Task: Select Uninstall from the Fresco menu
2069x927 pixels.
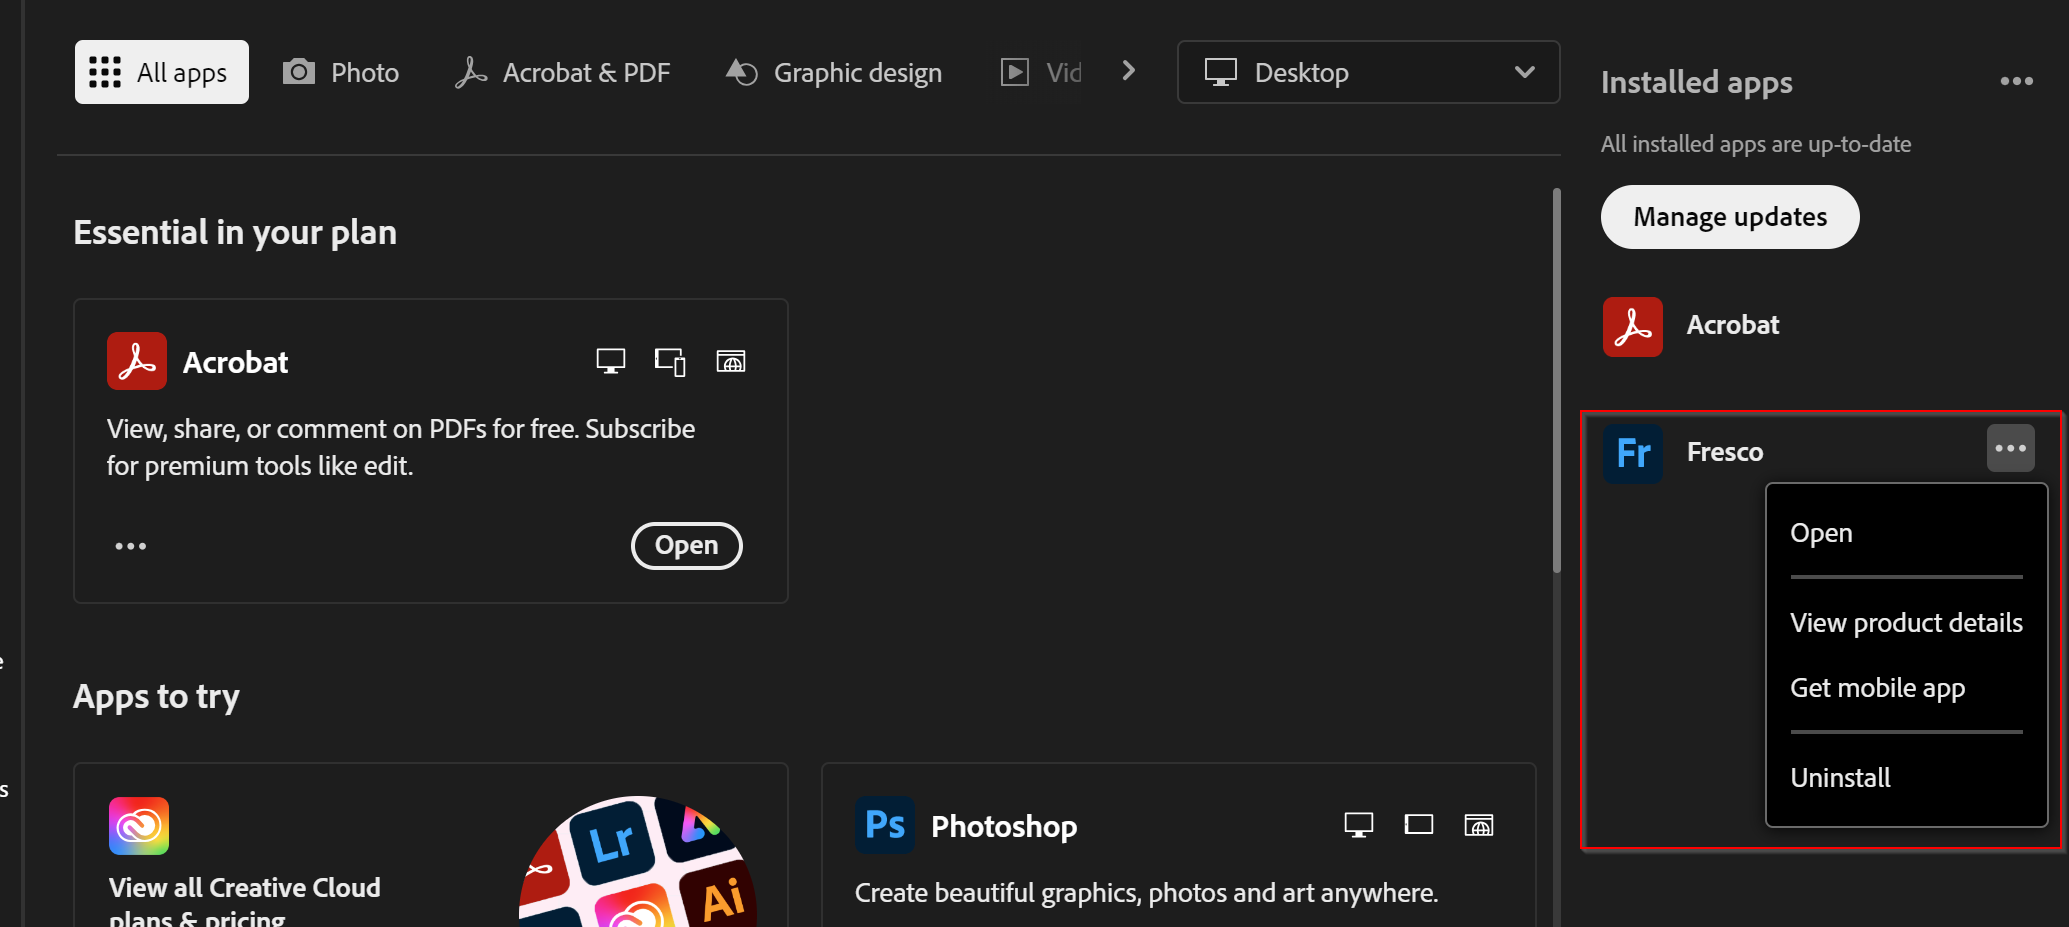Action: (1840, 777)
